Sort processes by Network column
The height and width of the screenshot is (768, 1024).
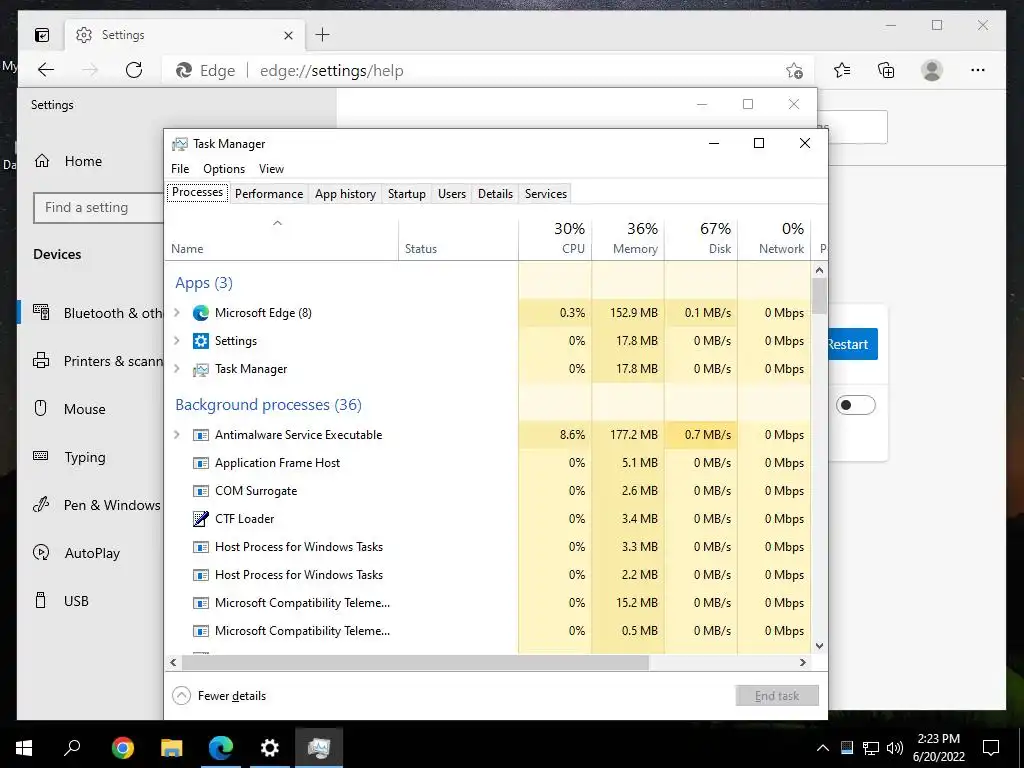(774, 238)
